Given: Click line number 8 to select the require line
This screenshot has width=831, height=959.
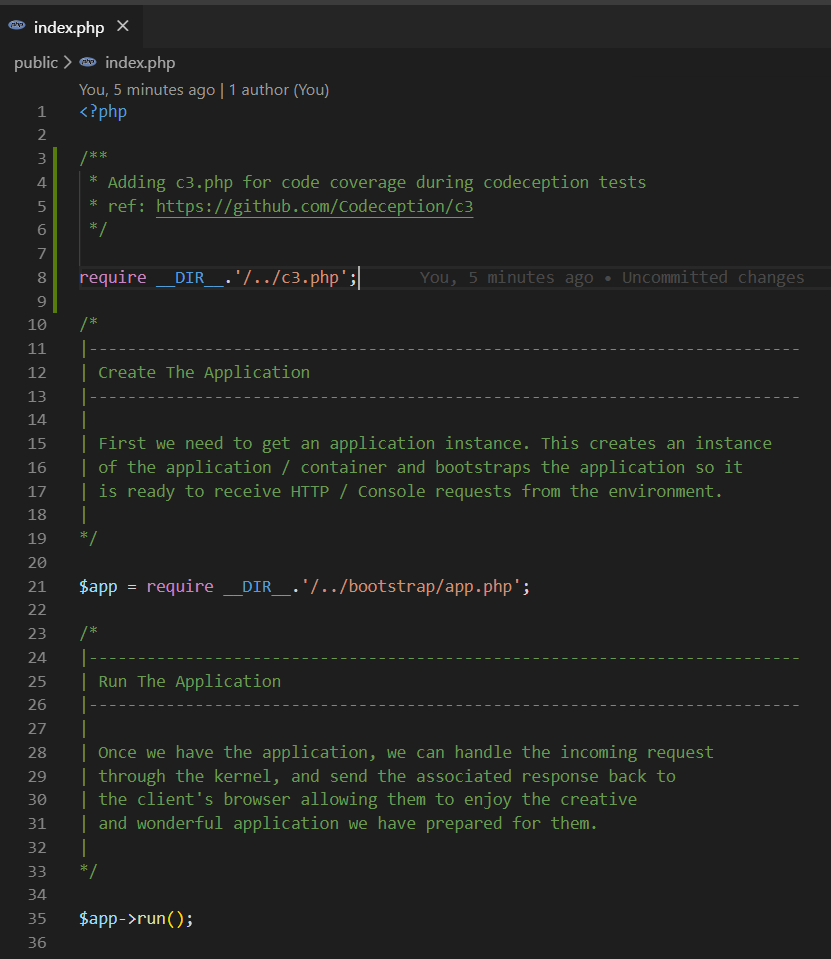Looking at the screenshot, I should tap(41, 277).
